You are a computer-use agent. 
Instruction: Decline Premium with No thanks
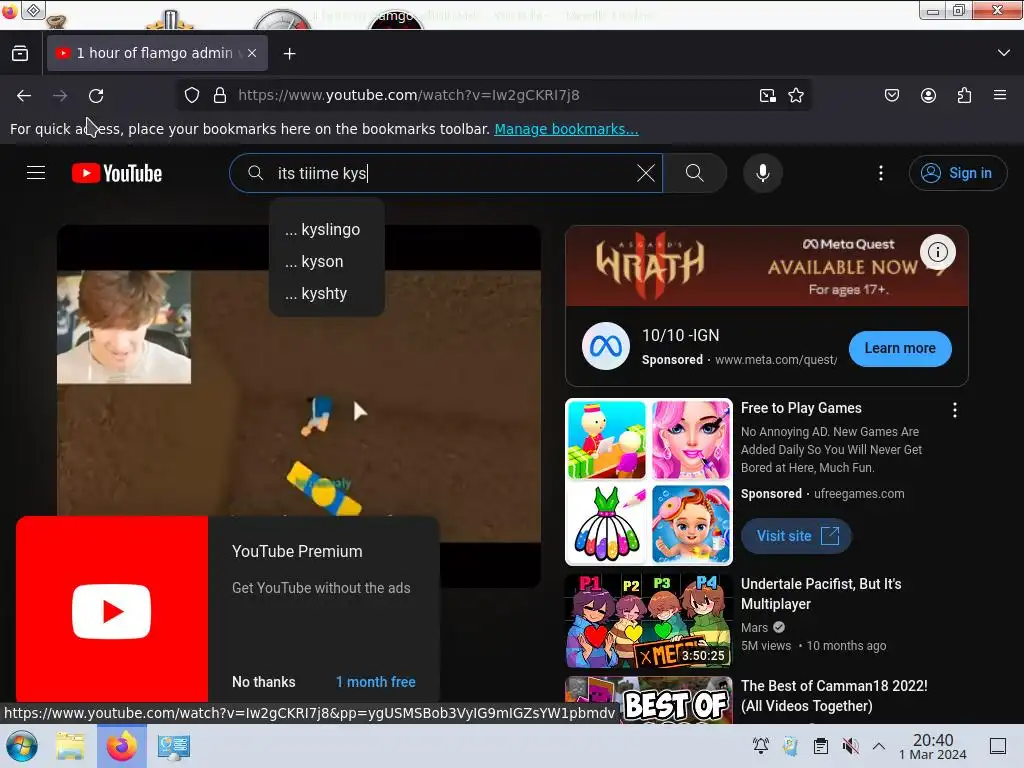click(x=264, y=682)
